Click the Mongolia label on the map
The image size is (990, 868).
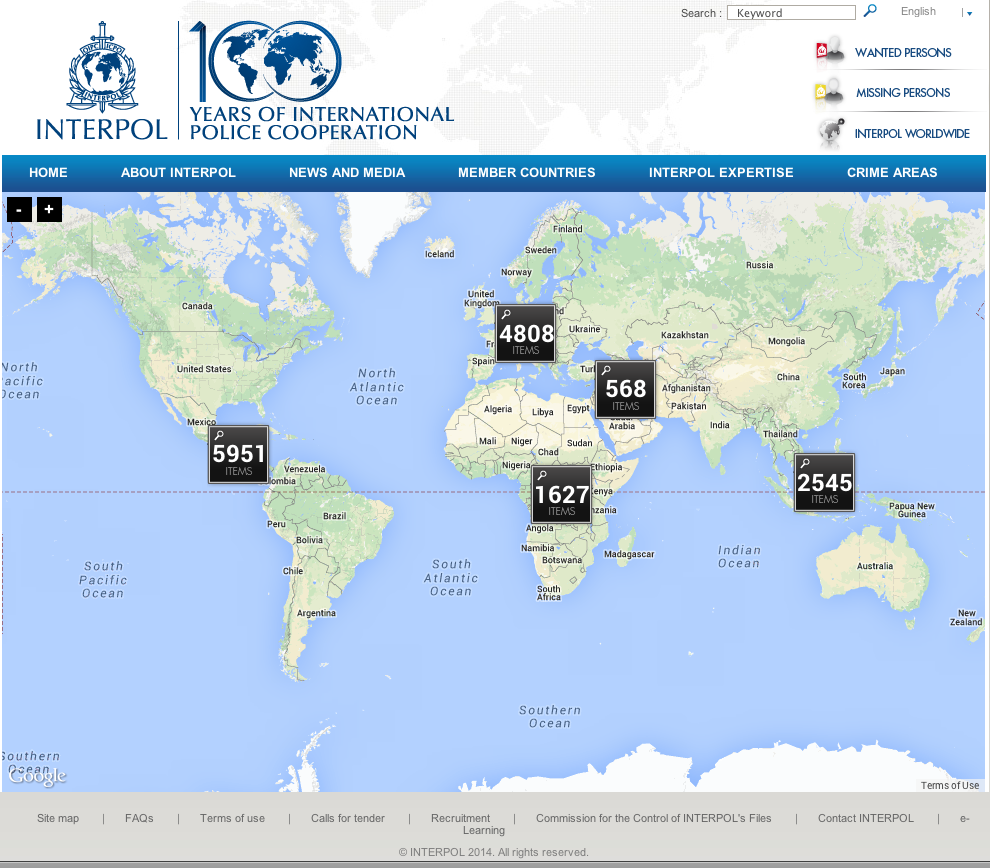tap(786, 342)
